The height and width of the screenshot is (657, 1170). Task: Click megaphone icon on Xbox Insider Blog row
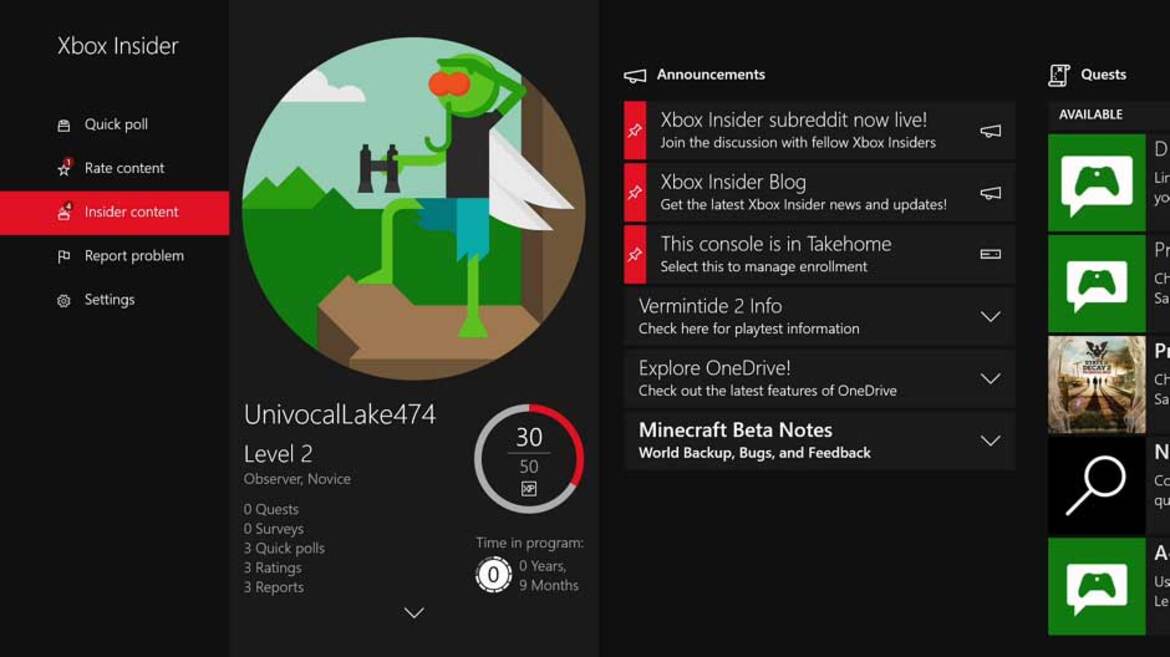[991, 193]
